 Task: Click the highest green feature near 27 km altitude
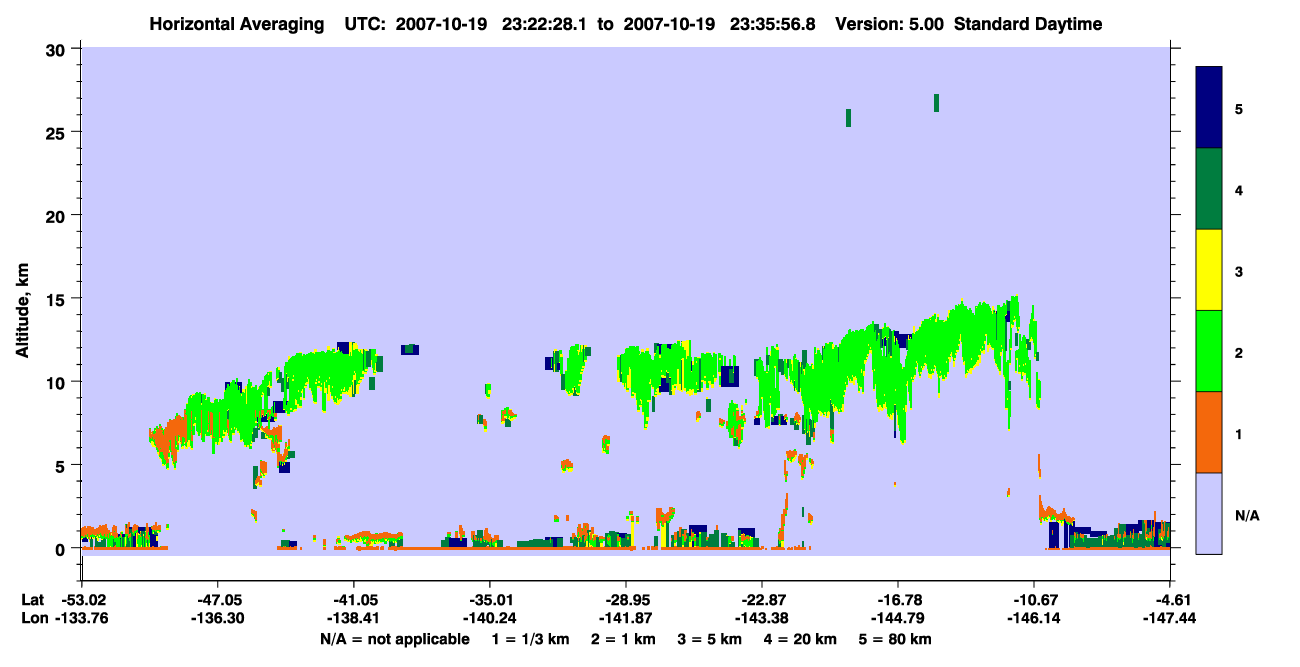click(936, 102)
